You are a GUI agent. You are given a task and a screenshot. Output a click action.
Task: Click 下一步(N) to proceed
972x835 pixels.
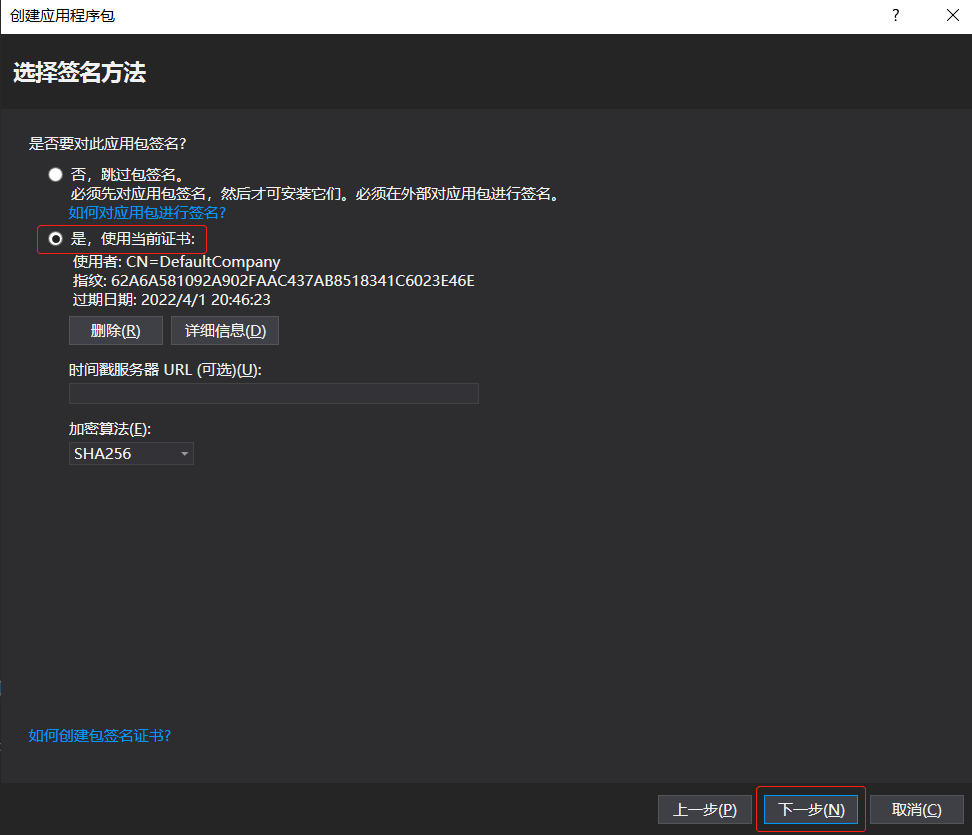click(x=810, y=809)
